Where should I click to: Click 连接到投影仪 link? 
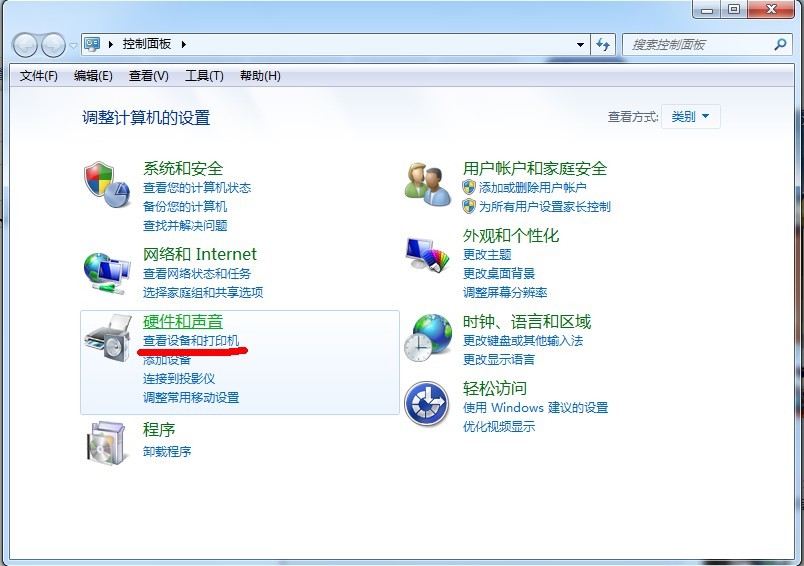click(179, 379)
